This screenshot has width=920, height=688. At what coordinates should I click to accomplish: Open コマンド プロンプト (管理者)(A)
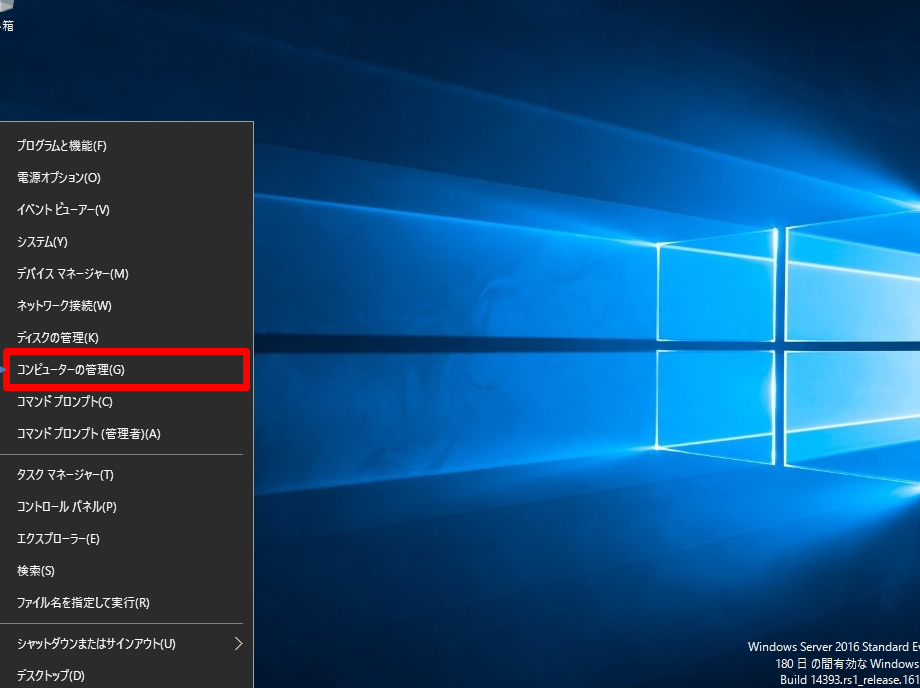point(89,434)
